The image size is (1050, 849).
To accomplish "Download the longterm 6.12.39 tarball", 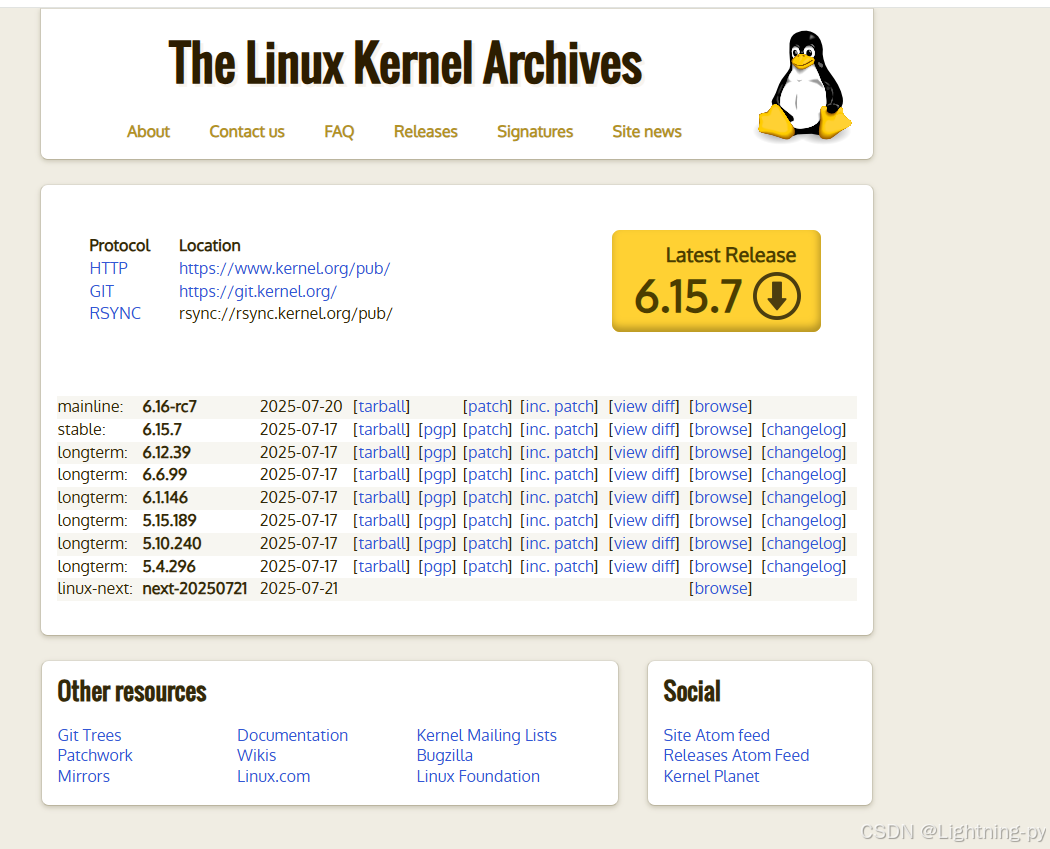I will click(x=382, y=453).
